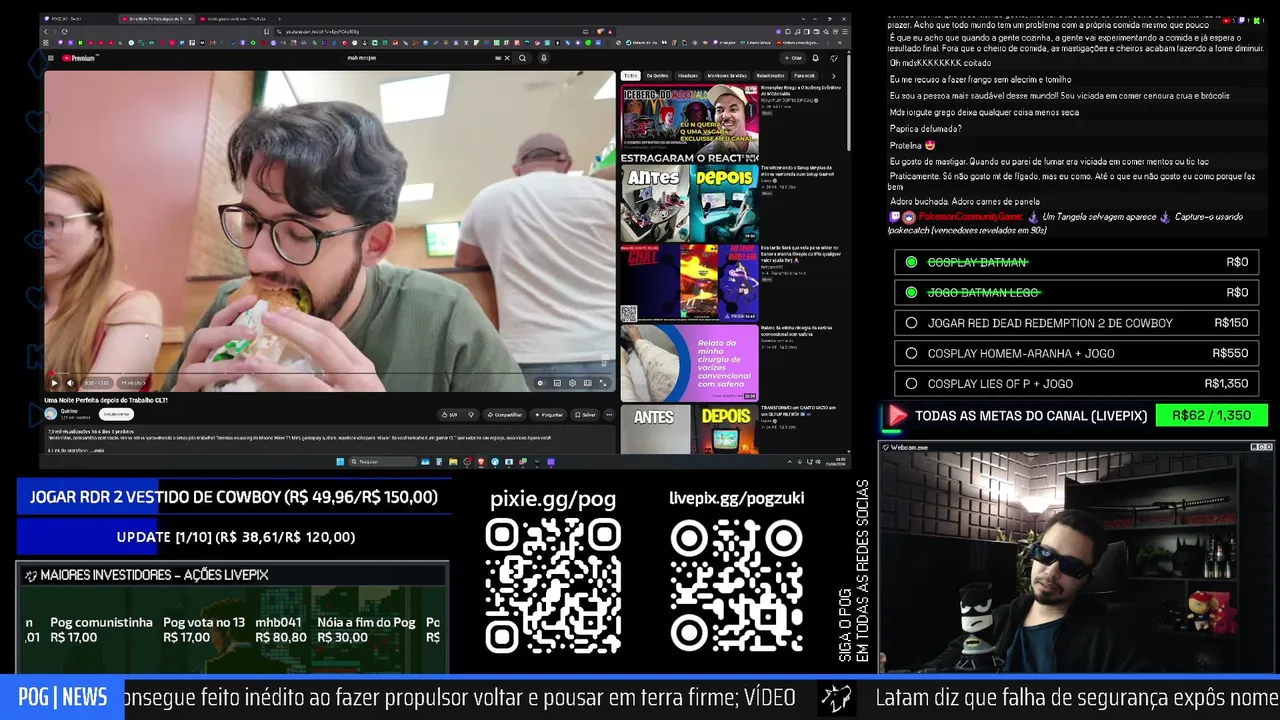Click the YouTube search magnifier button

pyautogui.click(x=521, y=58)
